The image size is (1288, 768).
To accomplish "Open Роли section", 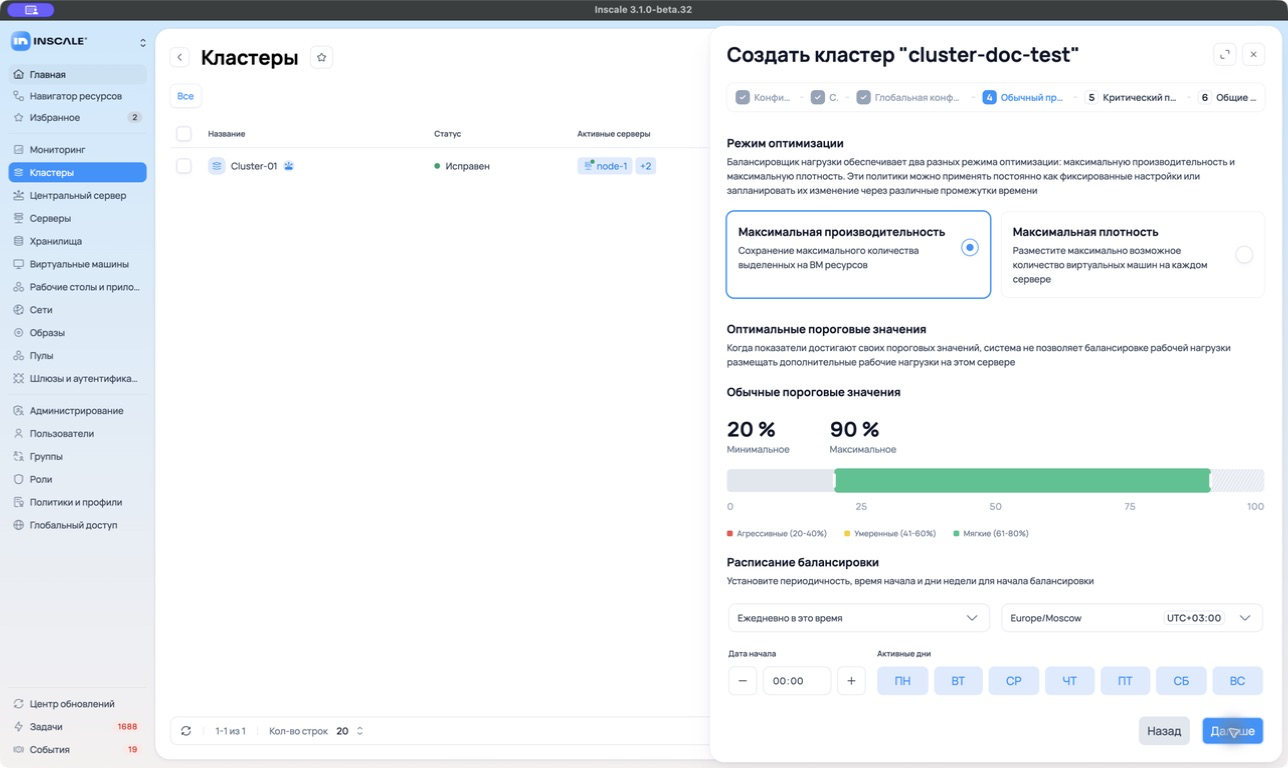I will pos(77,479).
